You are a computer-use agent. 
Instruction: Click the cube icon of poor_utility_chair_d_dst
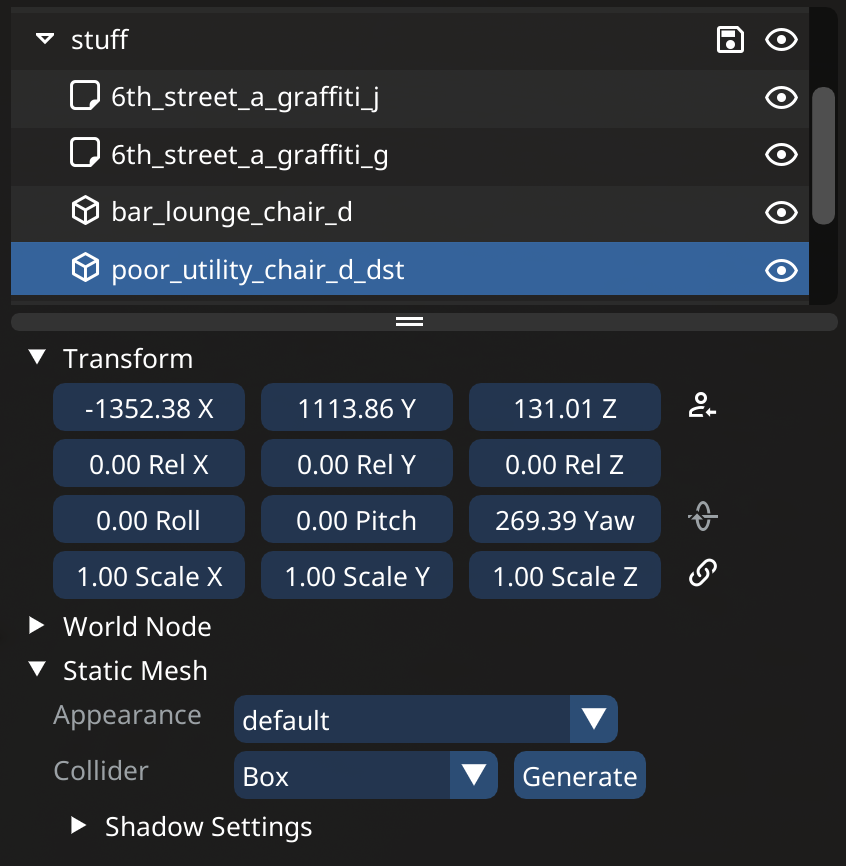(86, 269)
